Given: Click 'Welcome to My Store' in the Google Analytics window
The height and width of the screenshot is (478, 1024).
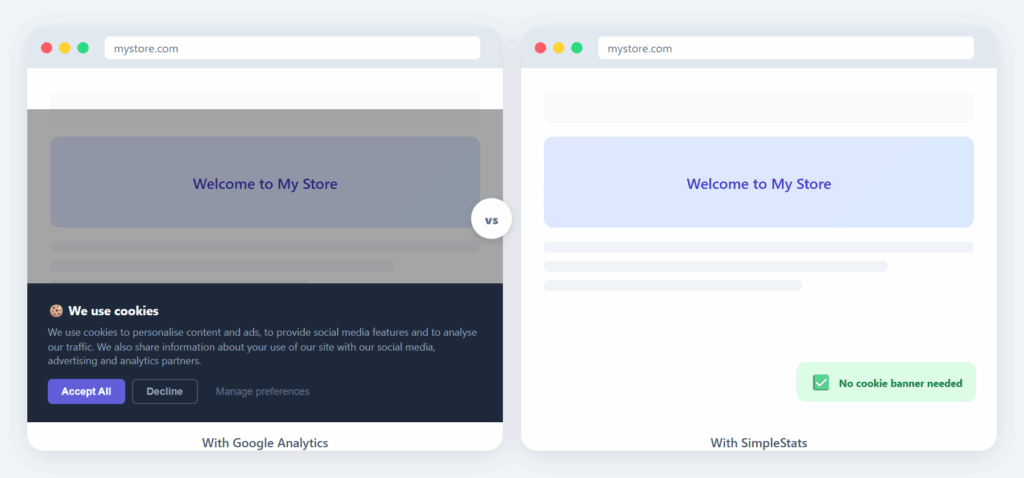Looking at the screenshot, I should 265,184.
